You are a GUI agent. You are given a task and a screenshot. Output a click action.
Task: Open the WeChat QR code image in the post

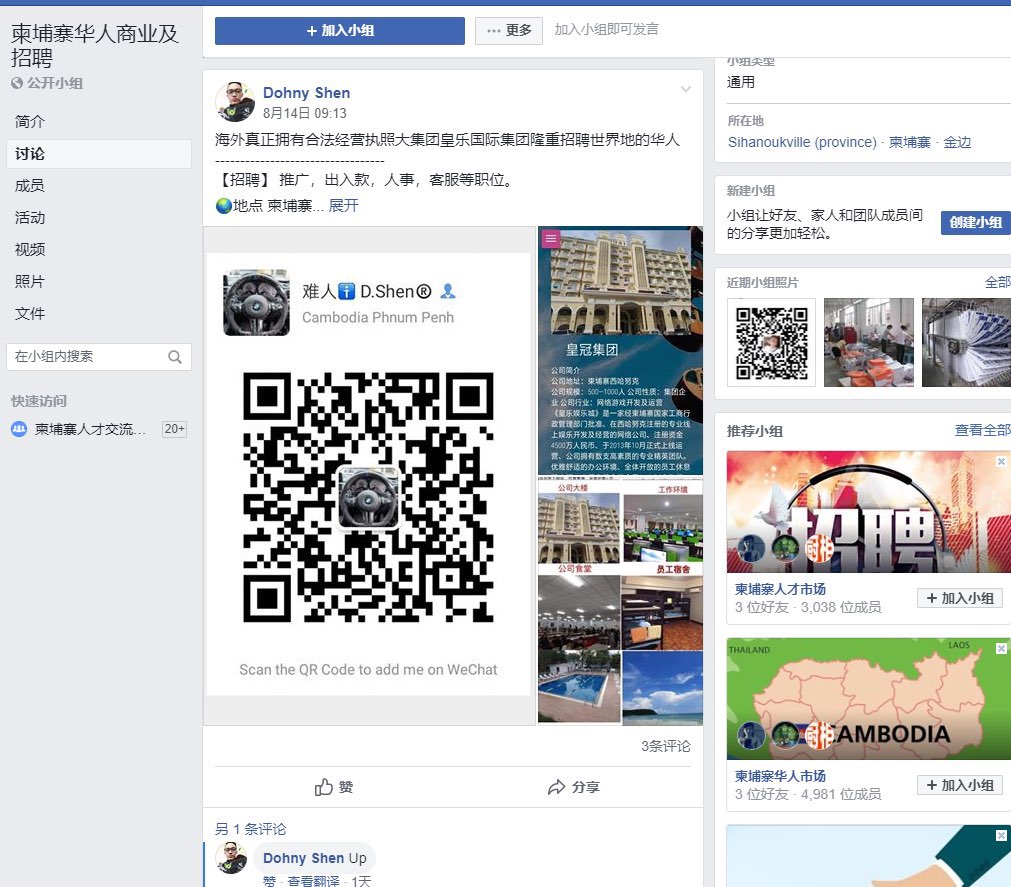click(x=369, y=476)
